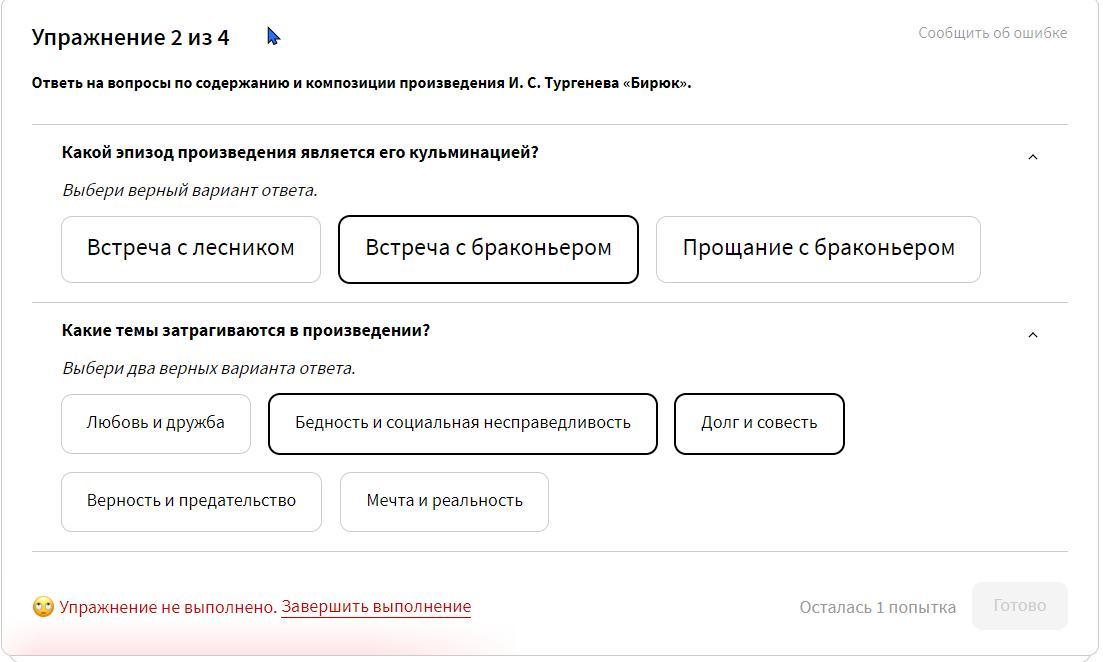
Task: Select "Верность и предательство" theme
Action: (191, 501)
